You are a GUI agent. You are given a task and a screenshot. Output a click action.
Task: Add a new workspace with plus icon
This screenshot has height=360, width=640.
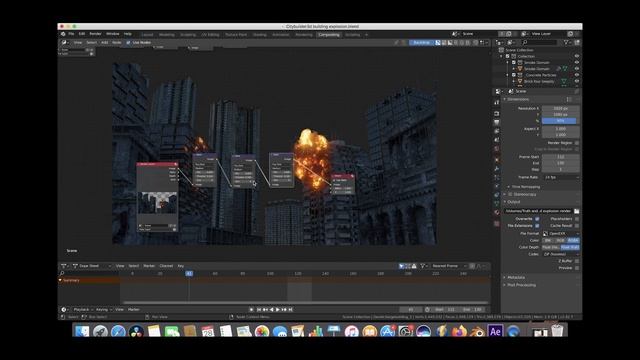[367, 35]
